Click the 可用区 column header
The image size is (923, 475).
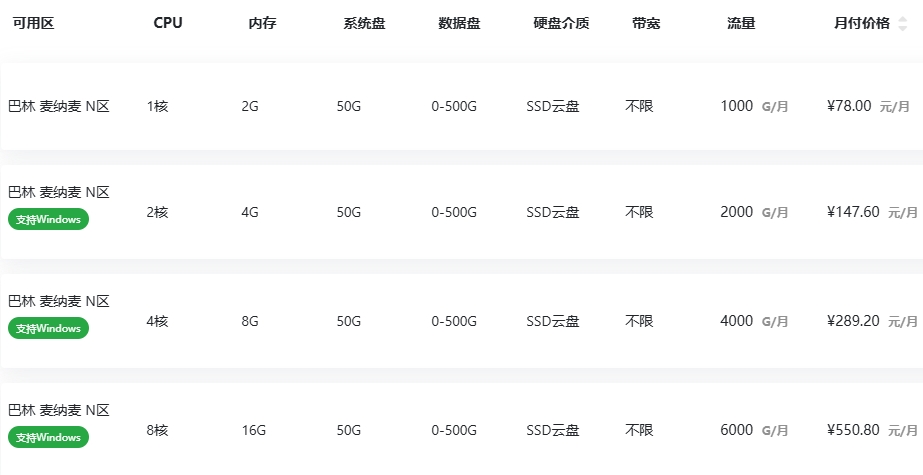point(34,24)
